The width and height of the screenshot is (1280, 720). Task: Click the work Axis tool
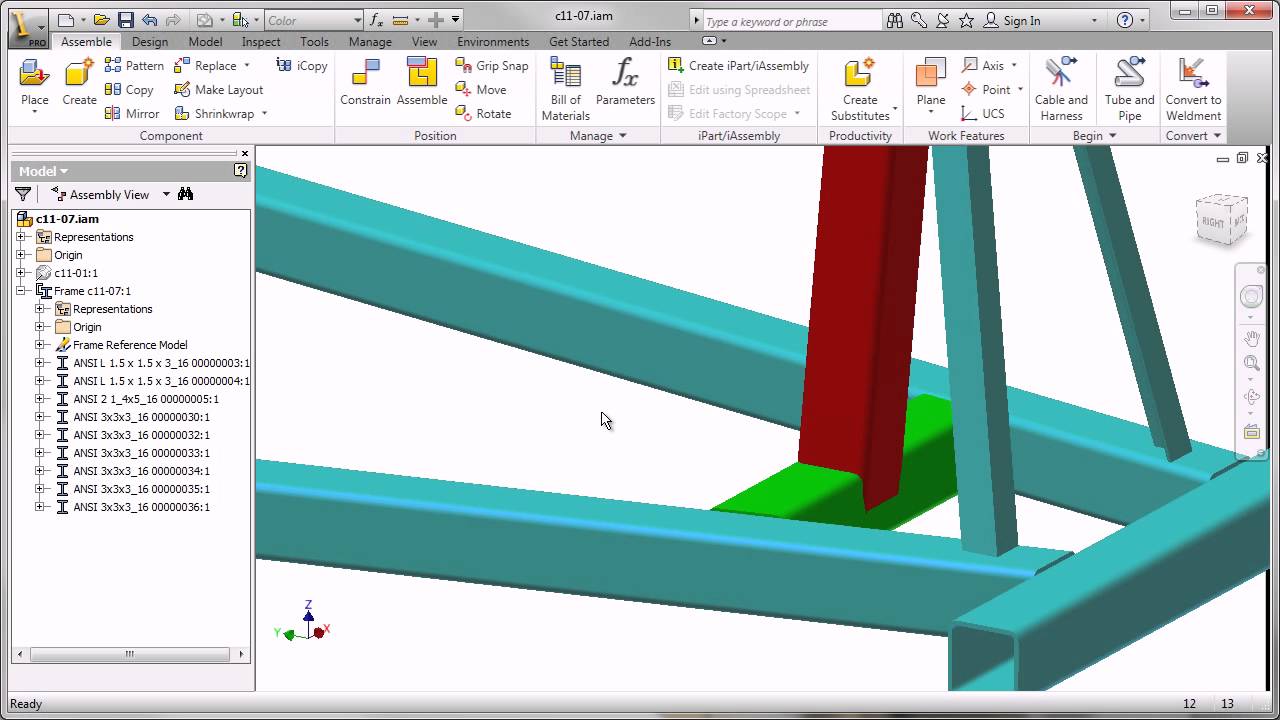(984, 65)
